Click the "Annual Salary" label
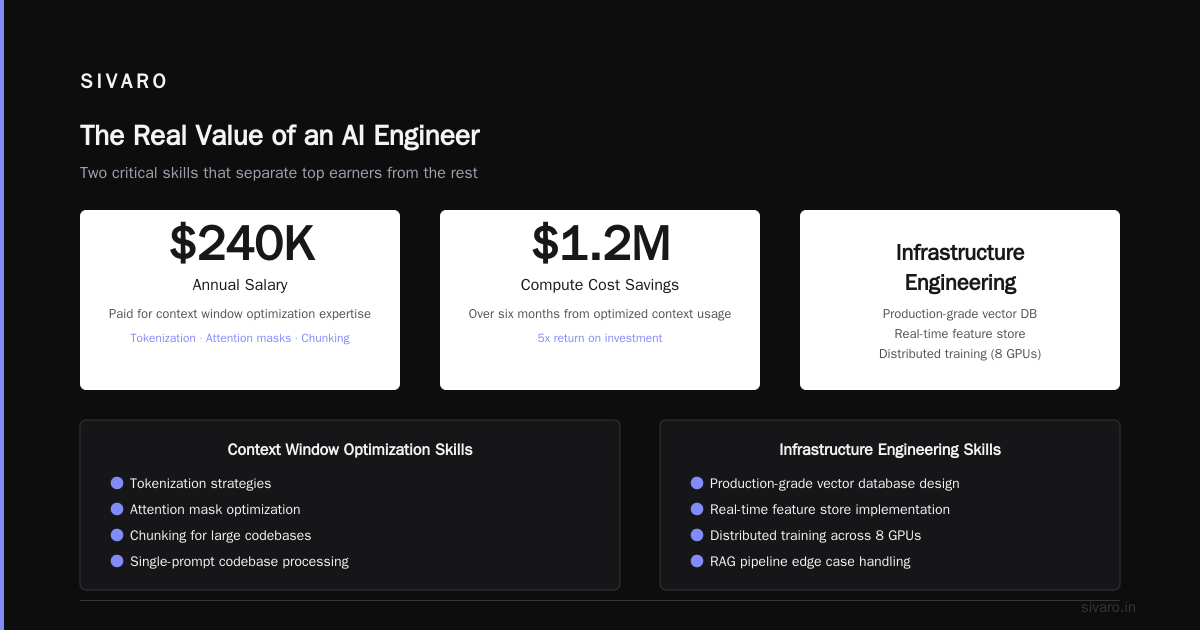The width and height of the screenshot is (1200, 630). point(240,285)
